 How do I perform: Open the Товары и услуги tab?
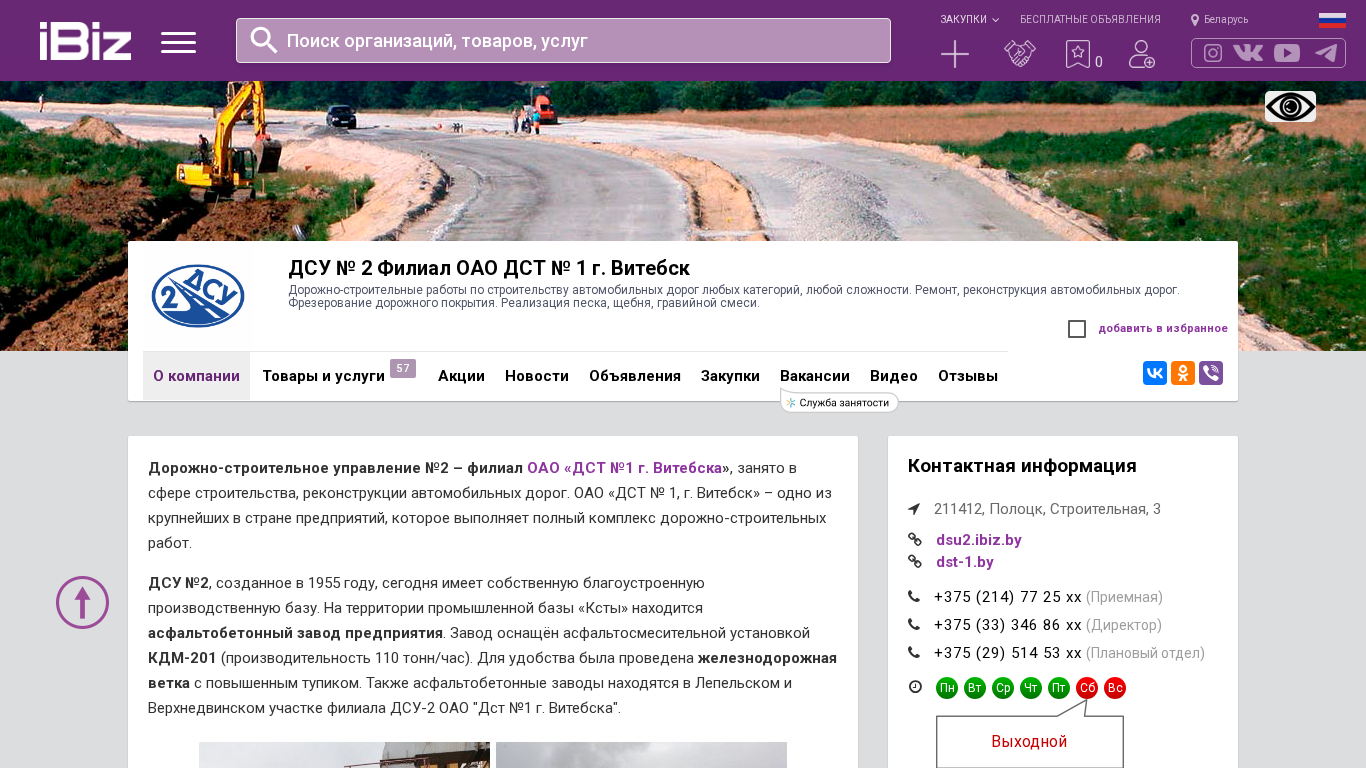click(323, 376)
